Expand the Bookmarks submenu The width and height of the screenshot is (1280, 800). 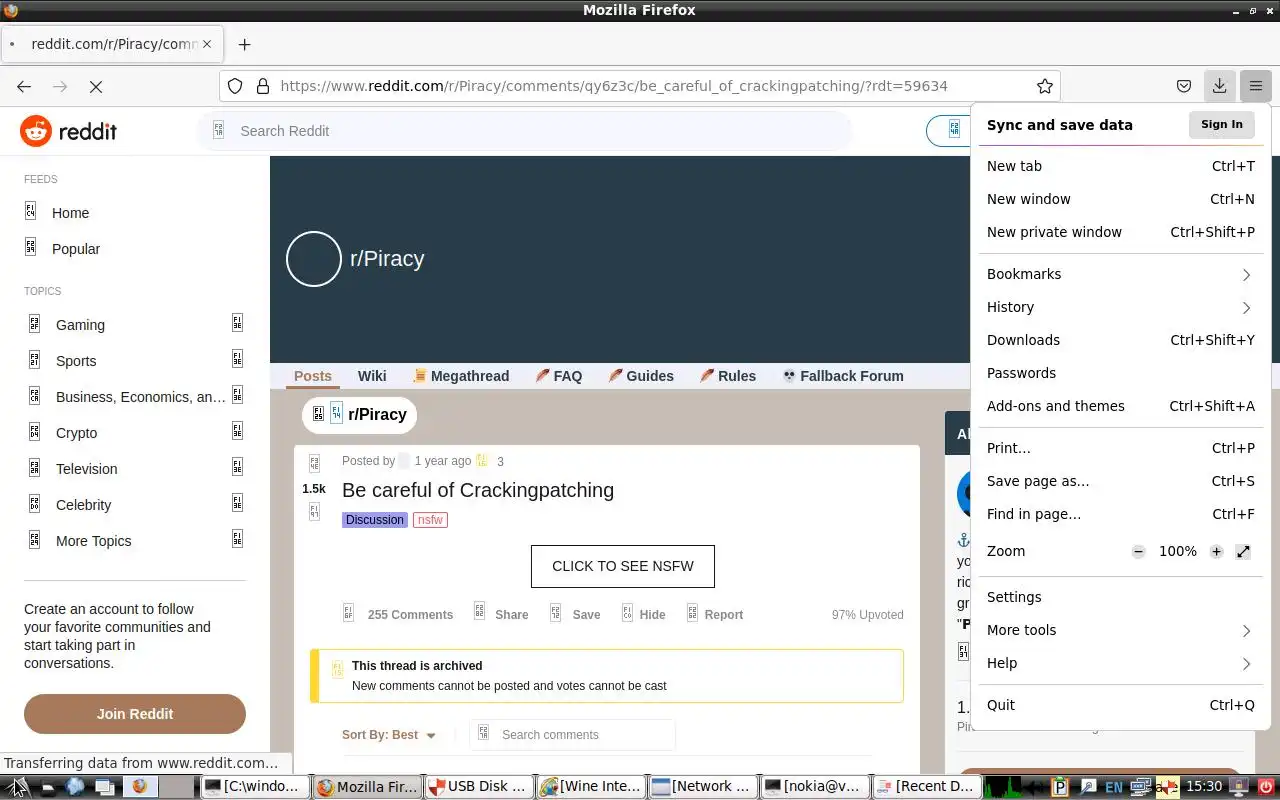[x=1120, y=274]
